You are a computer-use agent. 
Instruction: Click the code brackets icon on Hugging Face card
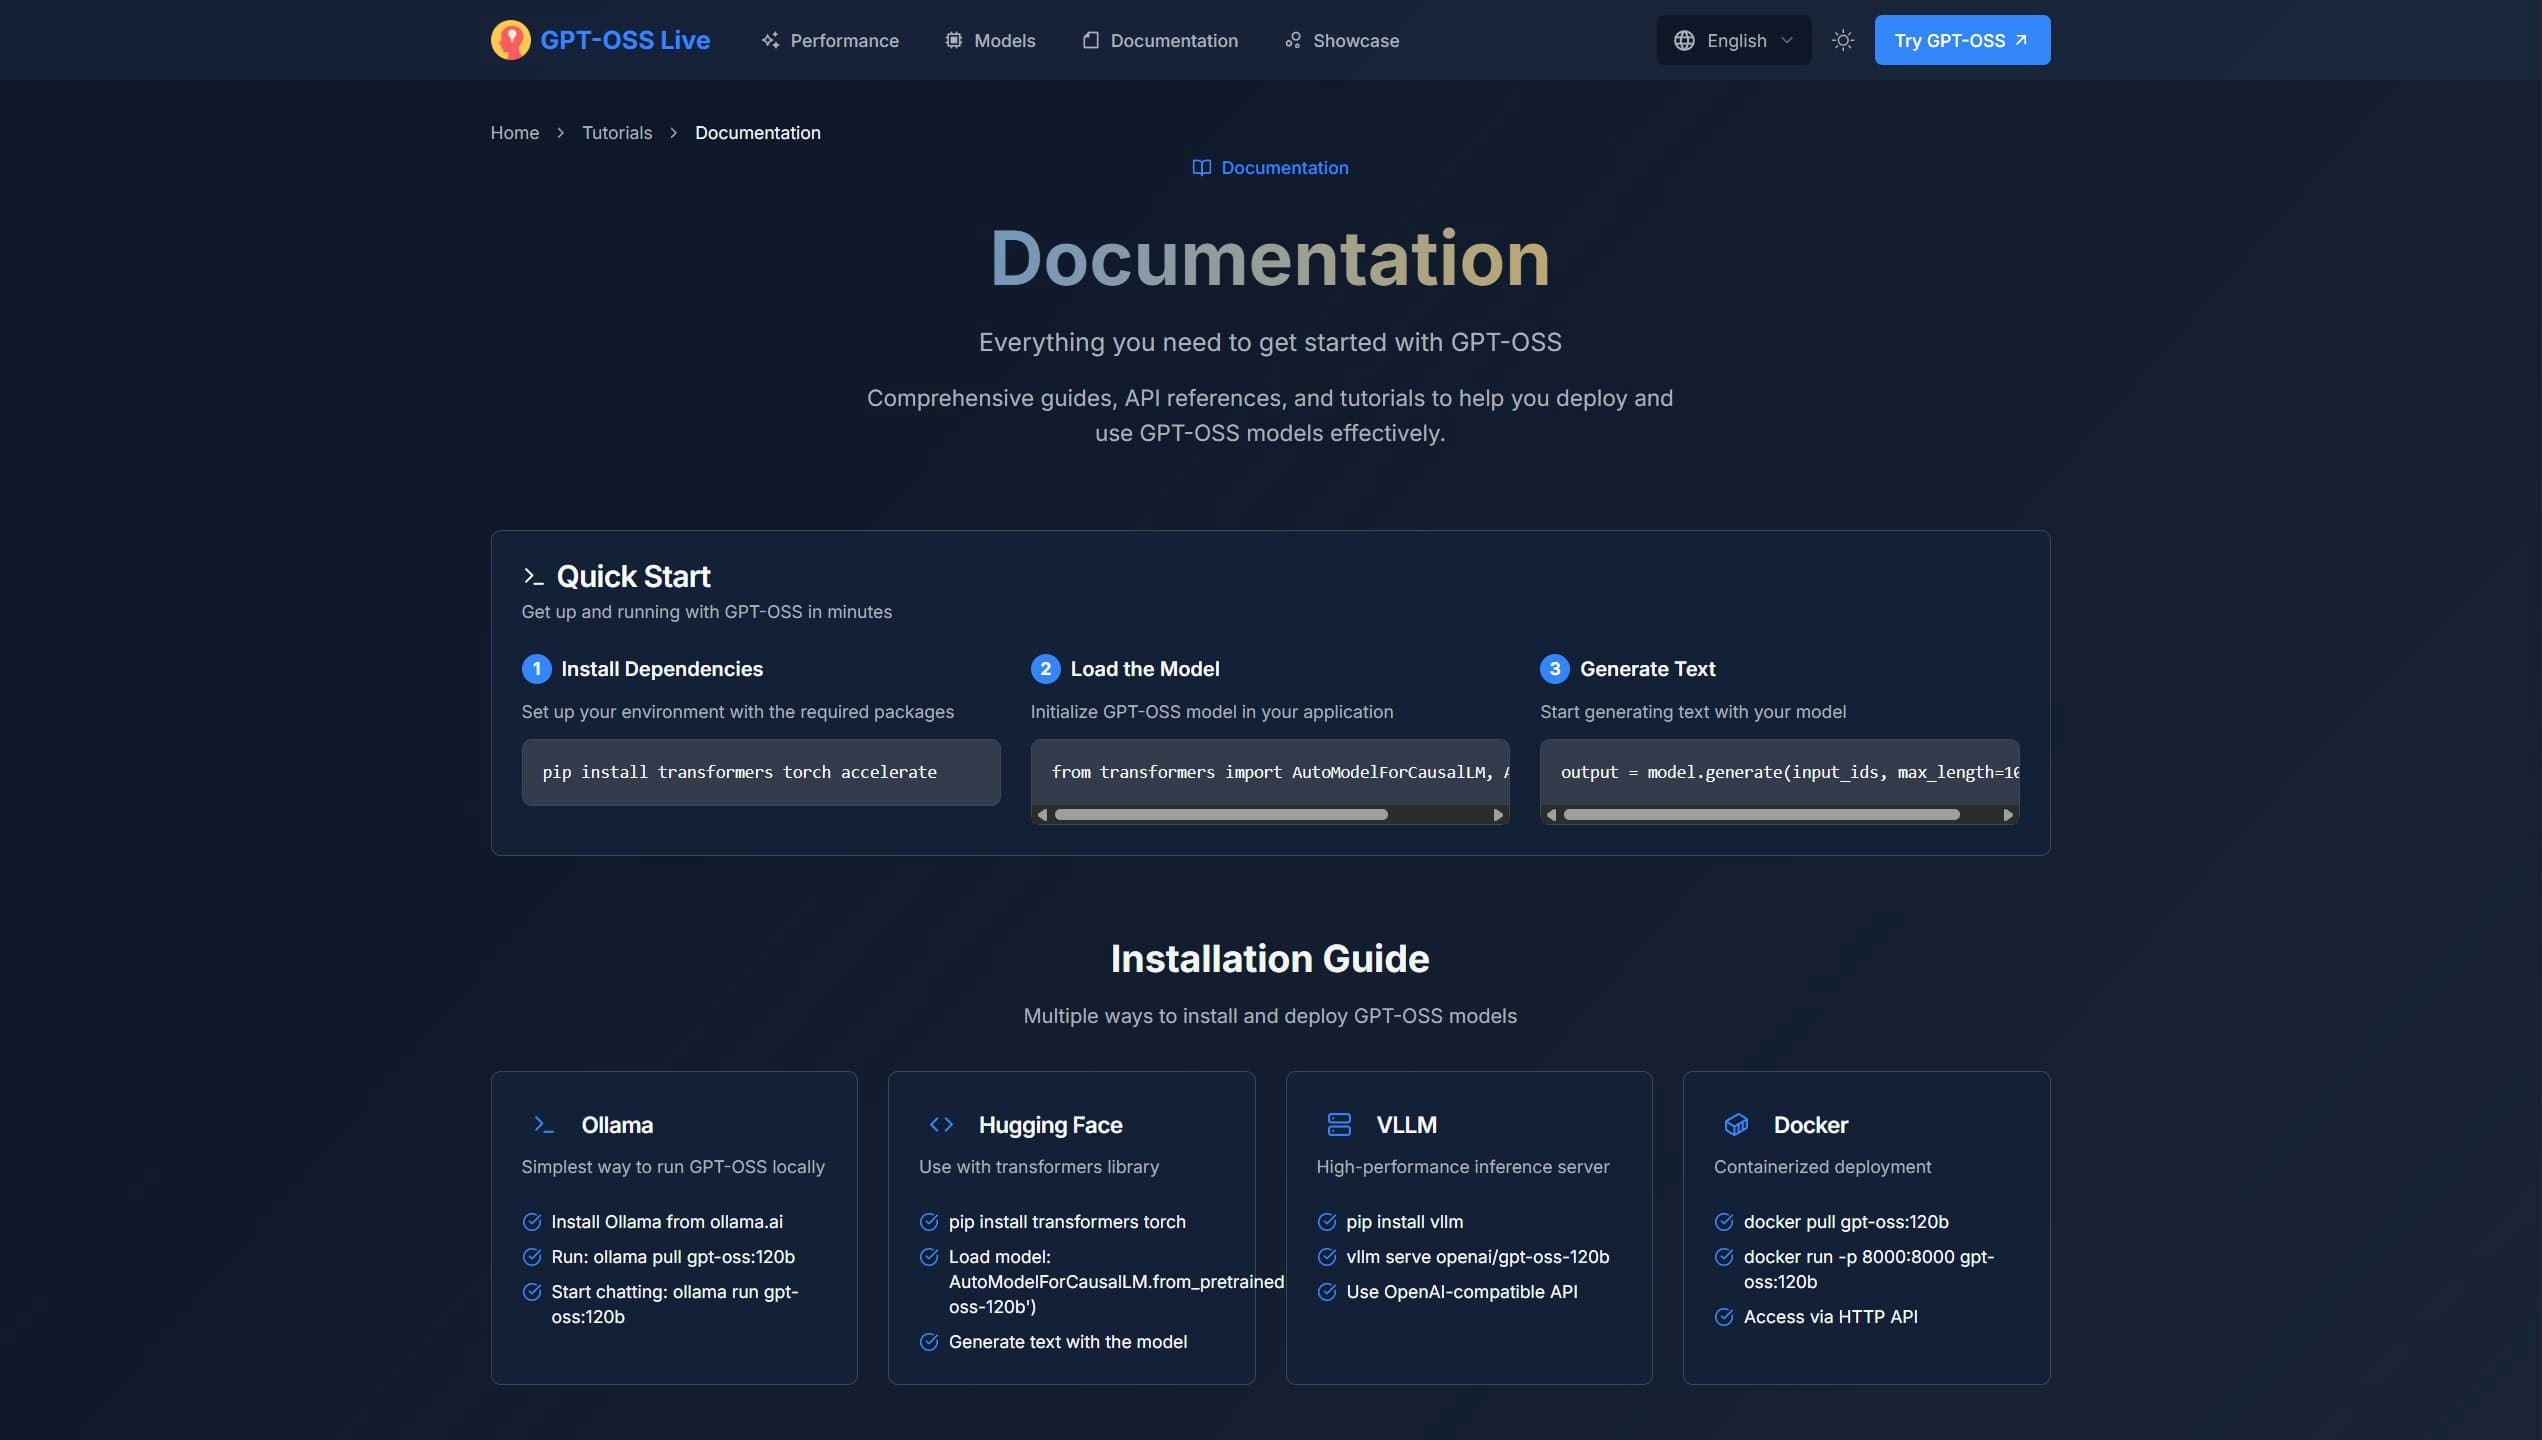tap(941, 1125)
